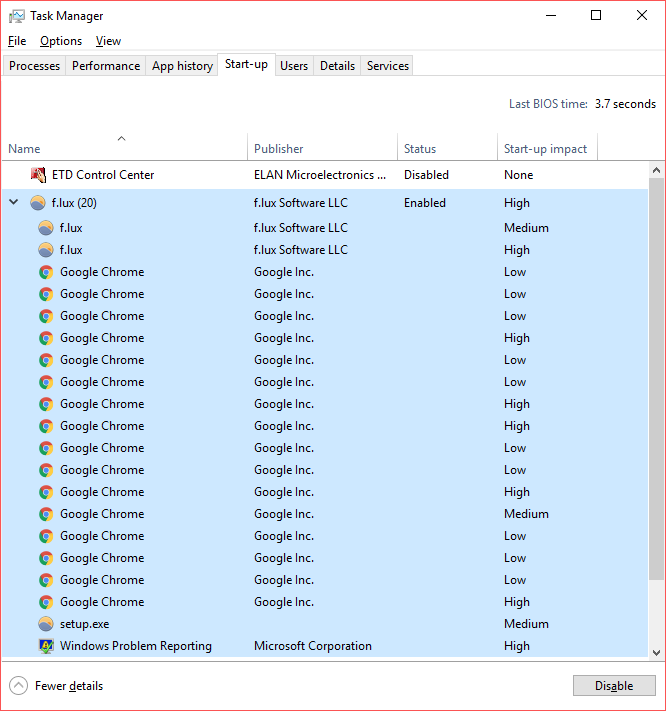Click the Chrome icon in the Medium impact row
The image size is (666, 711).
46,514
